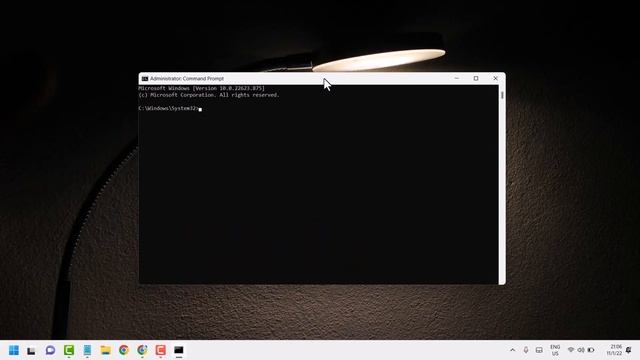
Task: Select the Command Prompt taskbar button
Action: (179, 350)
